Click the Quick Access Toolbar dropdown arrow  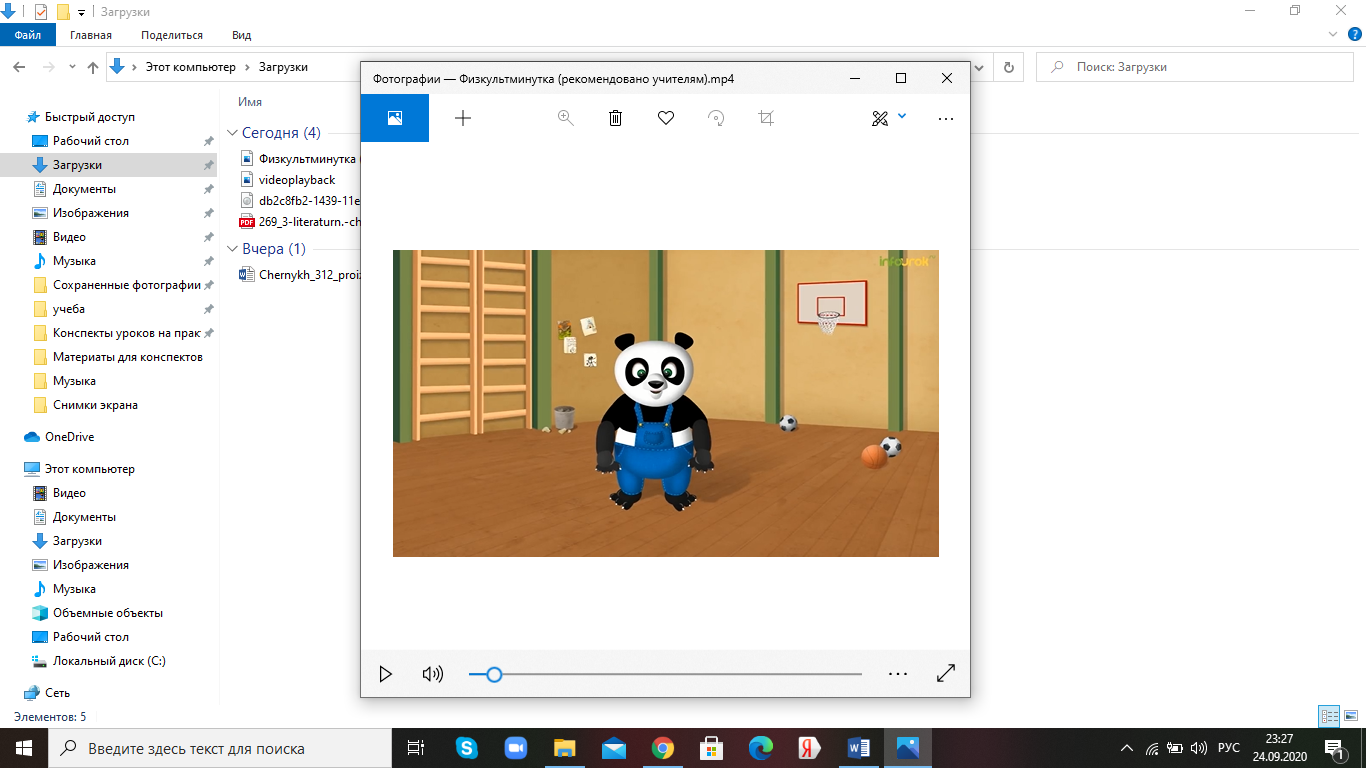[x=81, y=12]
